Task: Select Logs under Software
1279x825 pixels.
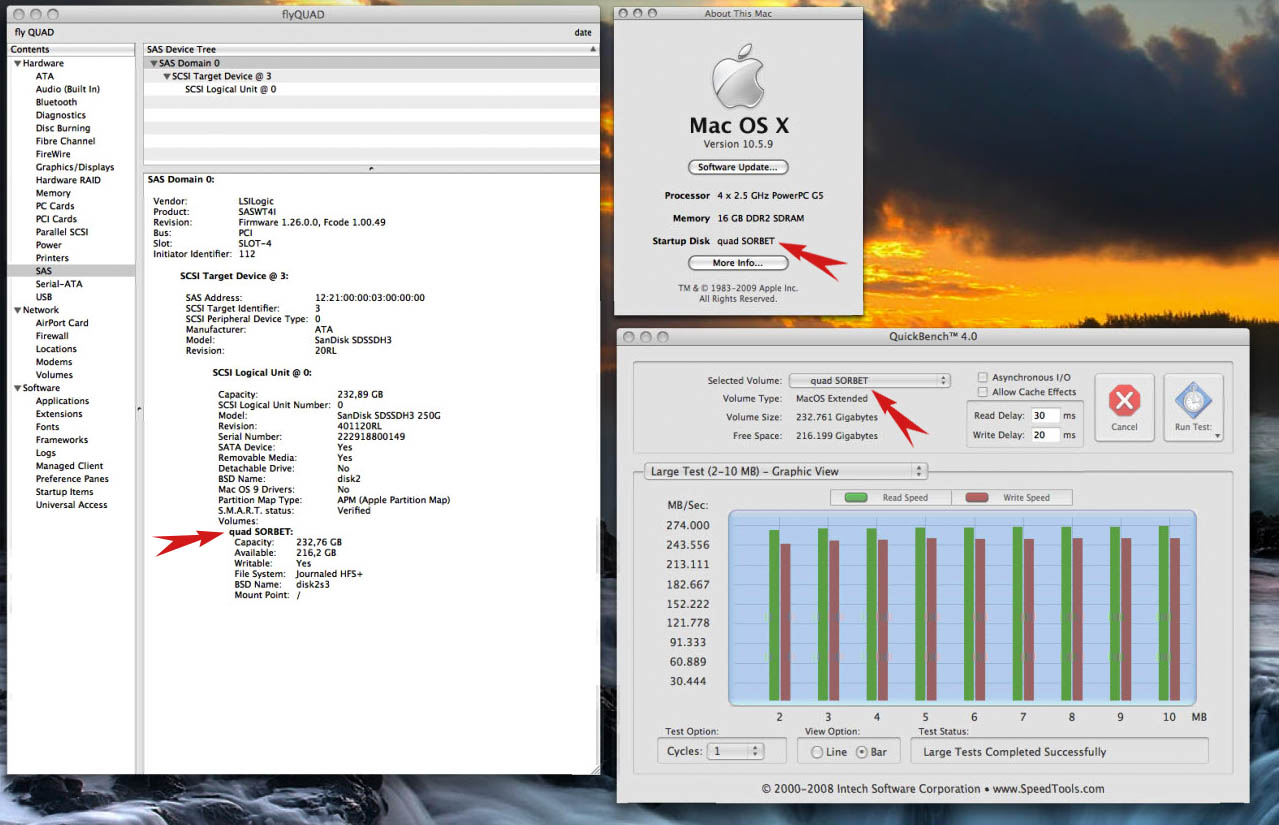Action: [46, 453]
